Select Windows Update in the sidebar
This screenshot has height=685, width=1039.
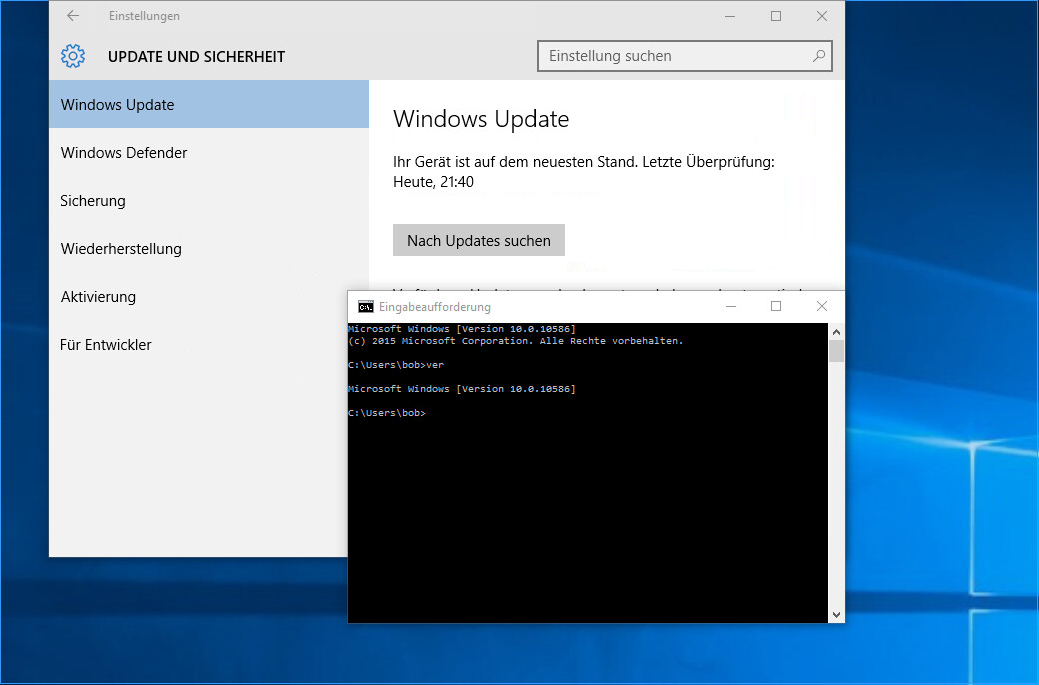[209, 105]
